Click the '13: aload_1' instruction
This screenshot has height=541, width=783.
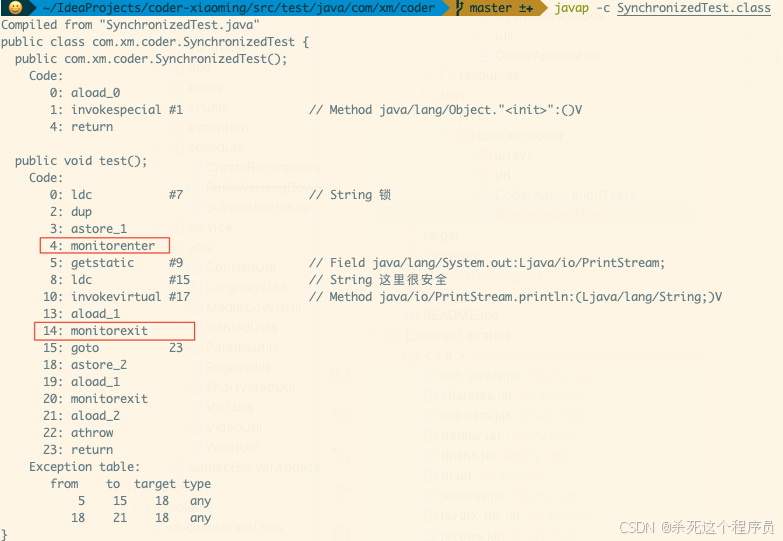[x=81, y=314]
